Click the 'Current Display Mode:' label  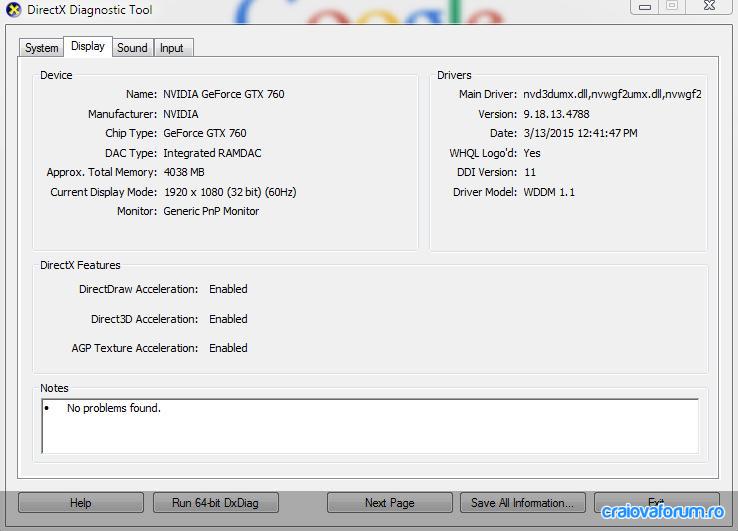point(104,192)
